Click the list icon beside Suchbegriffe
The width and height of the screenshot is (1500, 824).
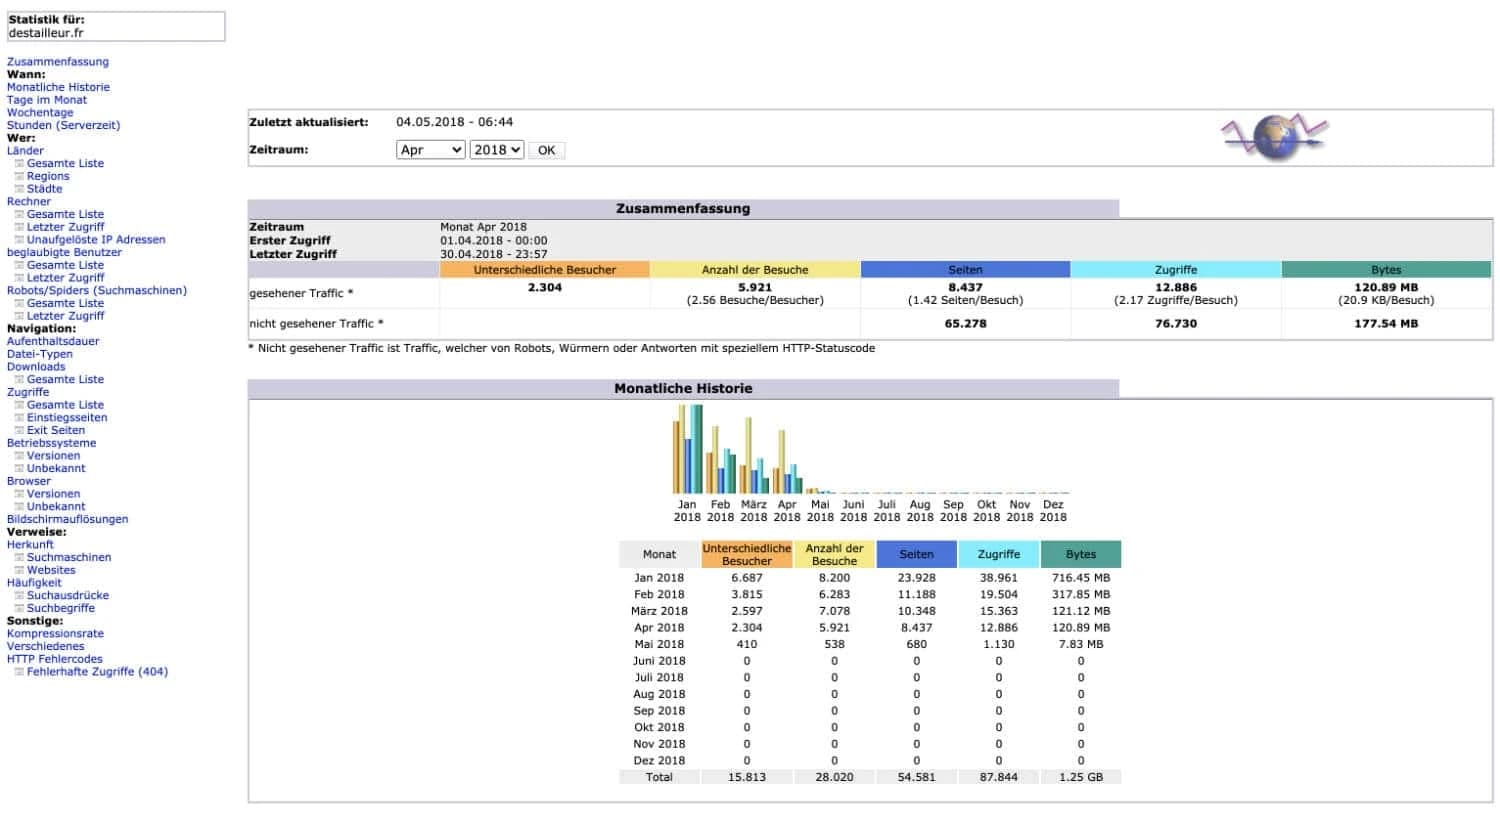point(19,607)
